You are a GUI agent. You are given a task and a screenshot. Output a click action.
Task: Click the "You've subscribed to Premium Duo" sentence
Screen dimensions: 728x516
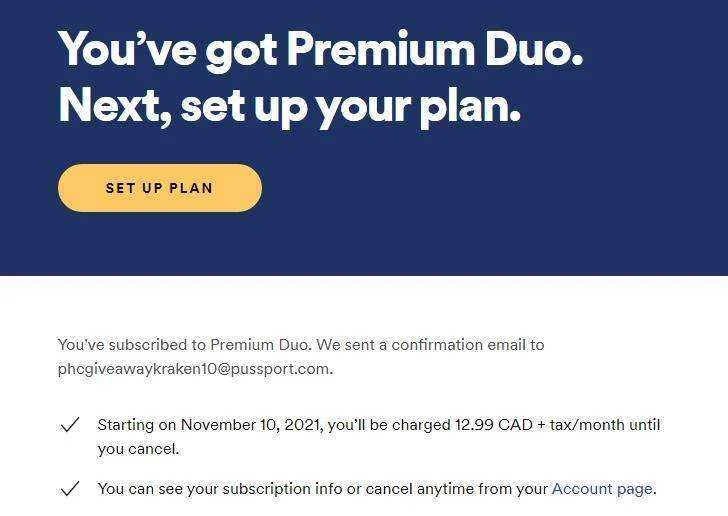coord(183,345)
